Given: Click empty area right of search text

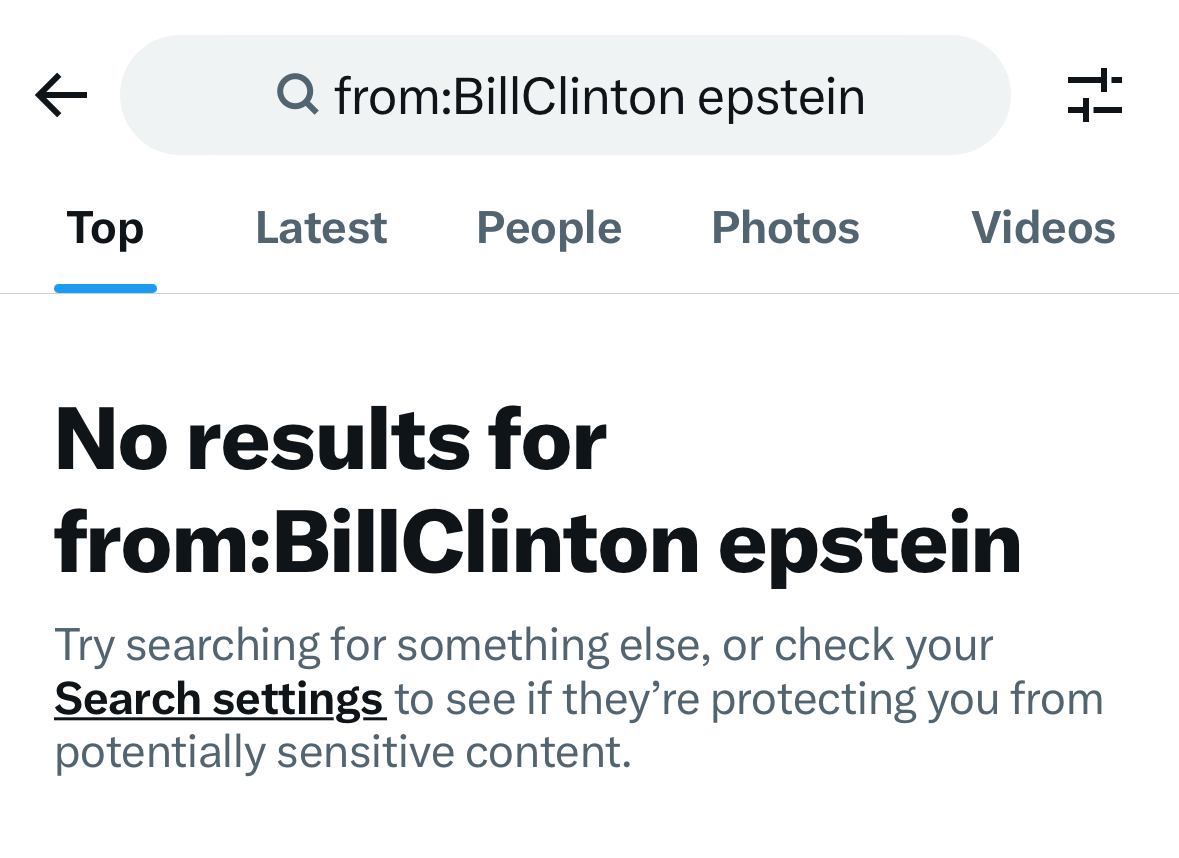Looking at the screenshot, I should click(936, 95).
